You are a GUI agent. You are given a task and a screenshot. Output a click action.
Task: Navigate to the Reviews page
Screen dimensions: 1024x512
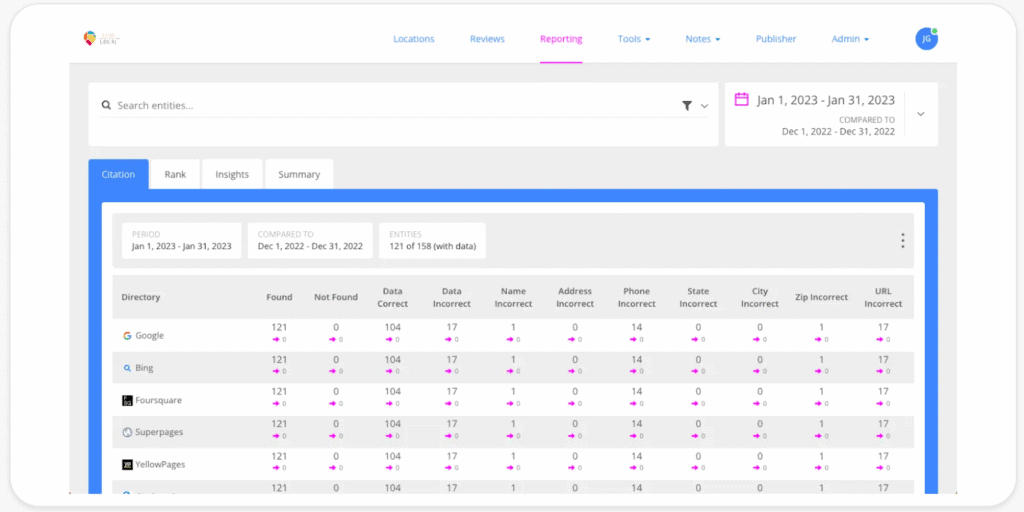[487, 39]
